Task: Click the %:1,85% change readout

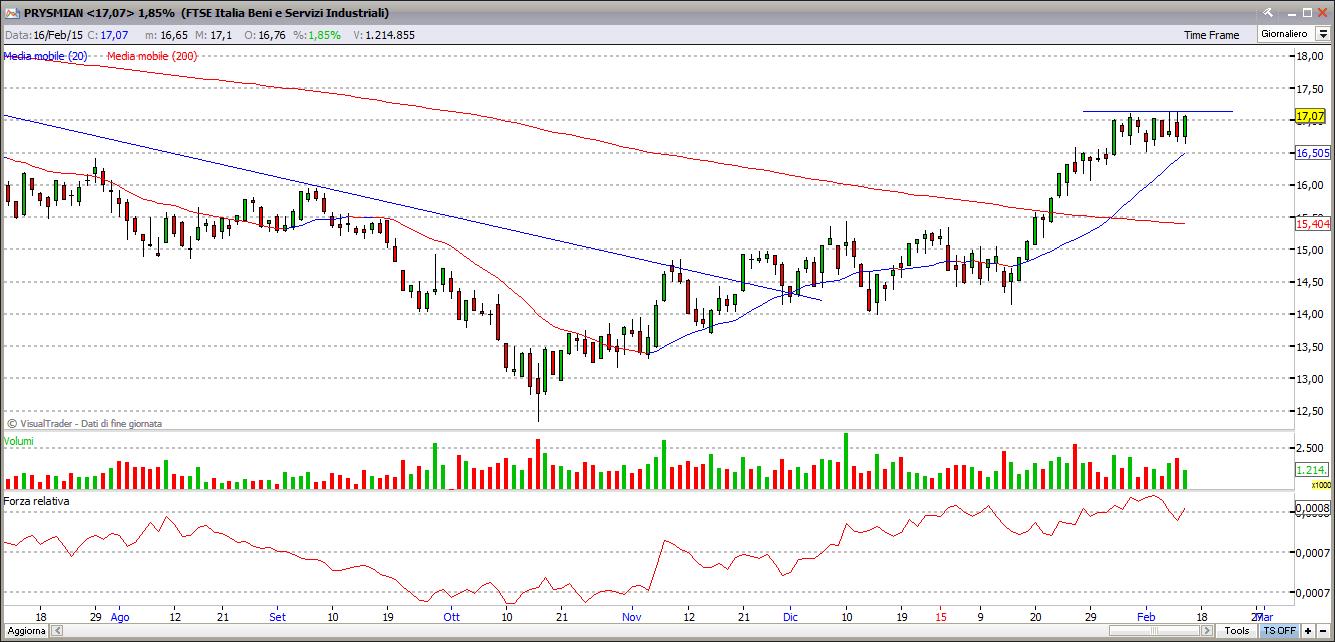Action: (x=318, y=35)
